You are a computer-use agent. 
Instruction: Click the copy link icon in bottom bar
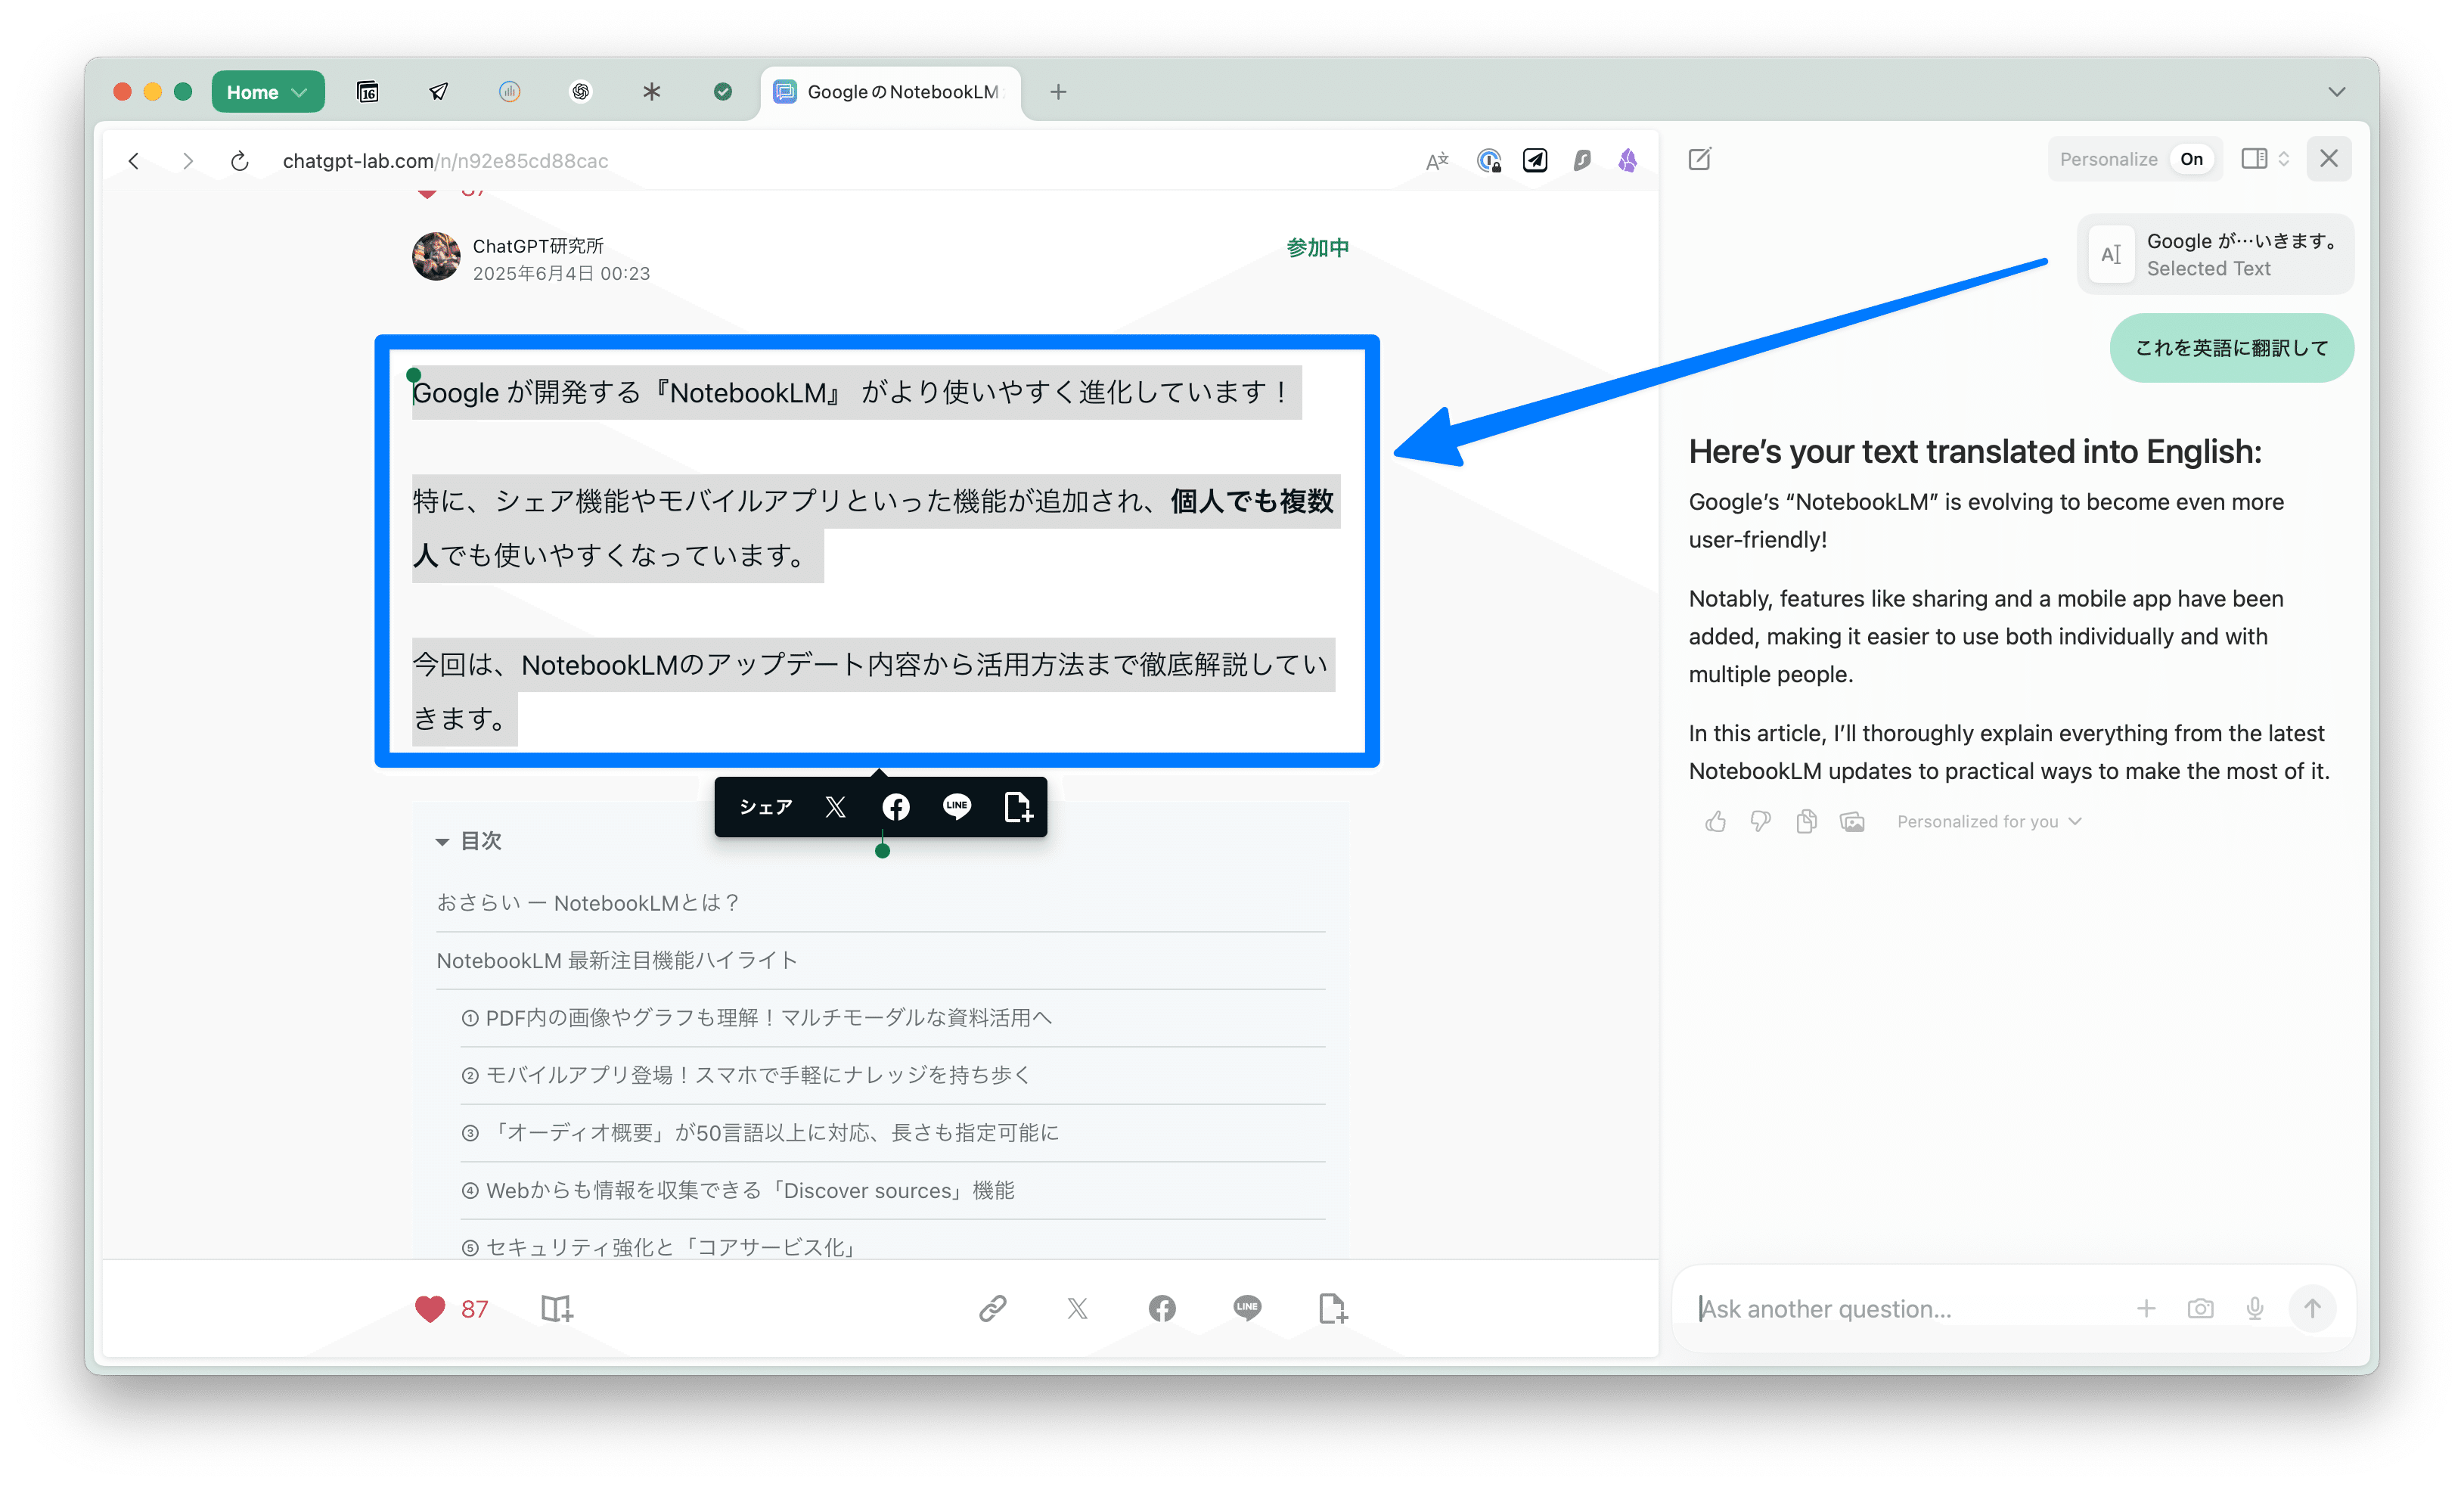pyautogui.click(x=992, y=1308)
